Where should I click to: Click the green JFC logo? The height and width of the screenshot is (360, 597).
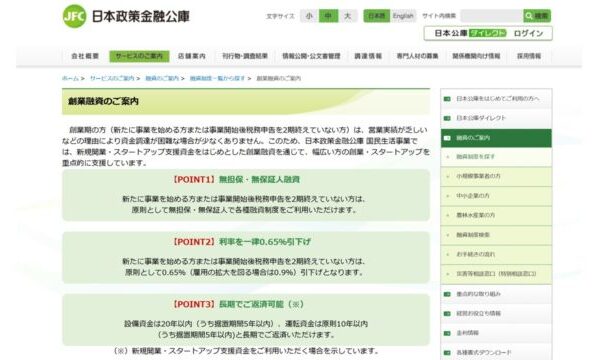click(x=74, y=16)
